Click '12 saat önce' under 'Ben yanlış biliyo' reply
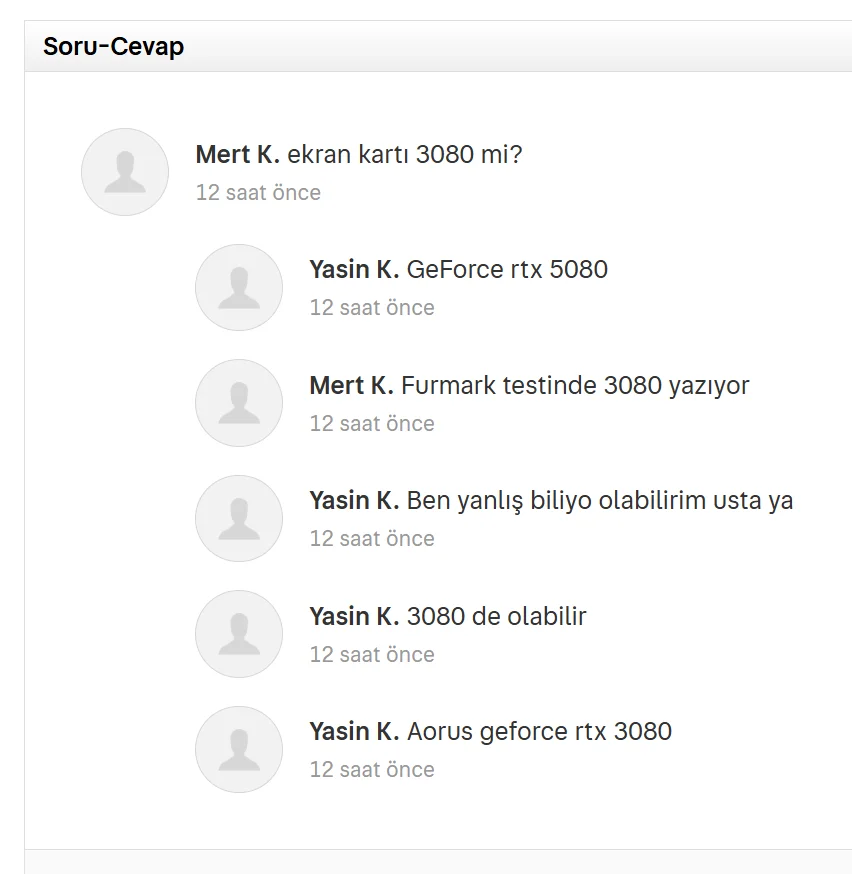852x874 pixels. pos(372,539)
